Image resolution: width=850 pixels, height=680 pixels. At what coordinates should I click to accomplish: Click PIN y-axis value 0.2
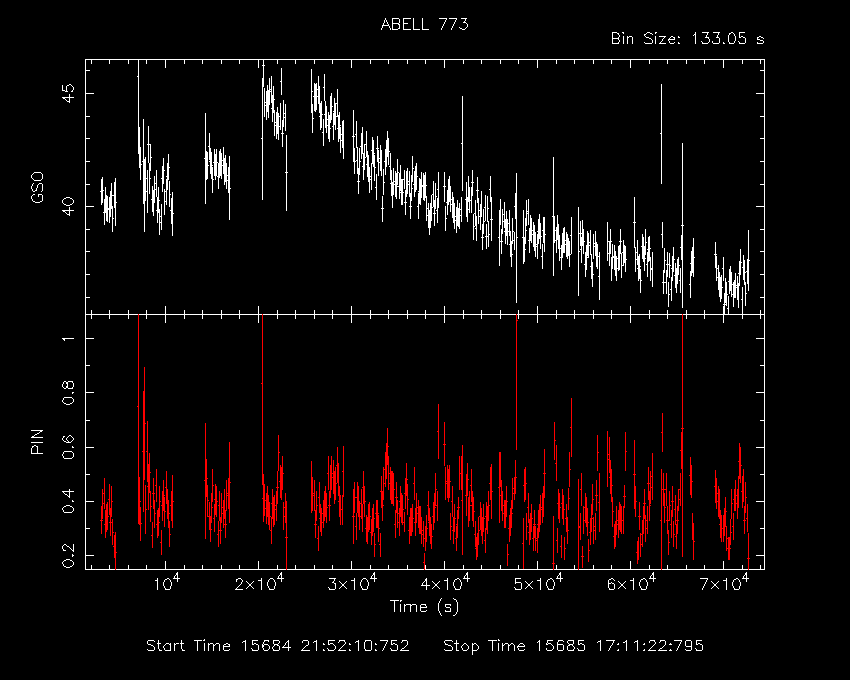coord(69,555)
